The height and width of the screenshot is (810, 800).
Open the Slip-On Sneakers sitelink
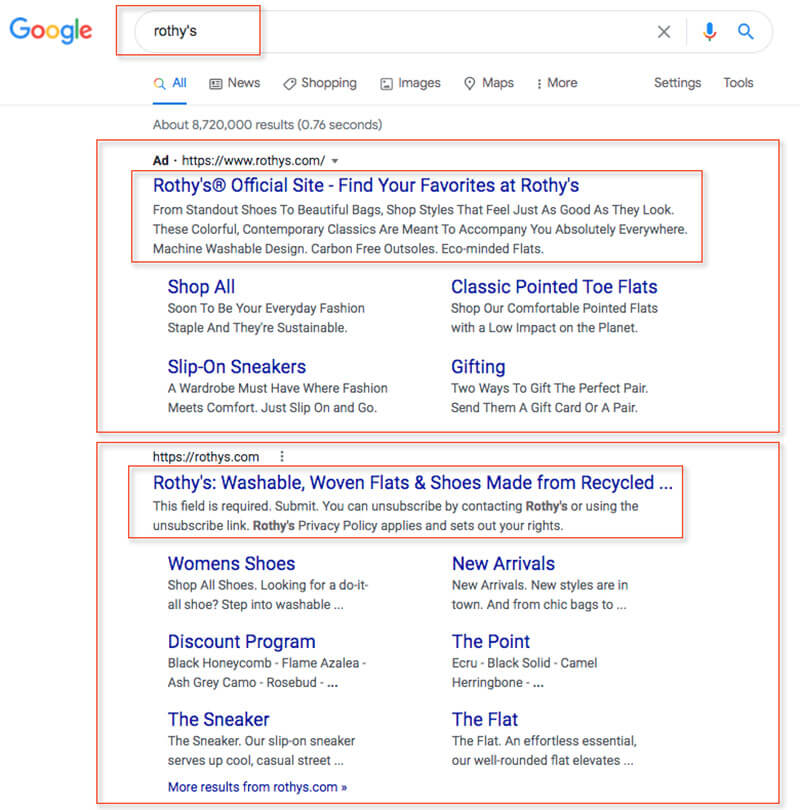[x=237, y=367]
